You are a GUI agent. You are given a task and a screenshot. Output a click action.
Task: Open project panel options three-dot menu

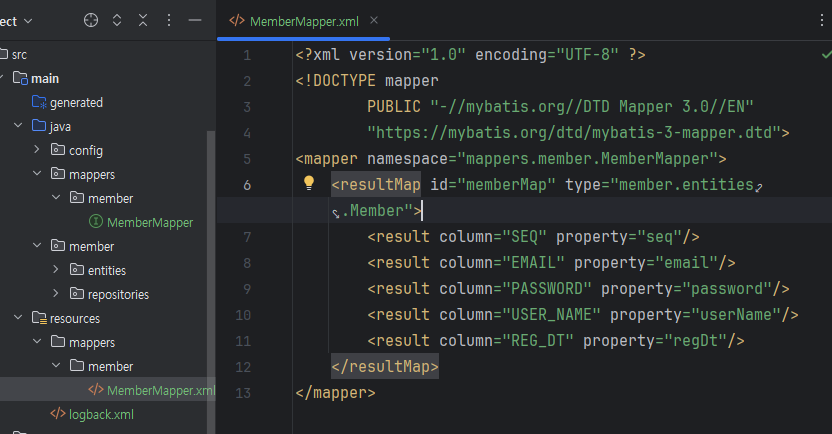169,21
